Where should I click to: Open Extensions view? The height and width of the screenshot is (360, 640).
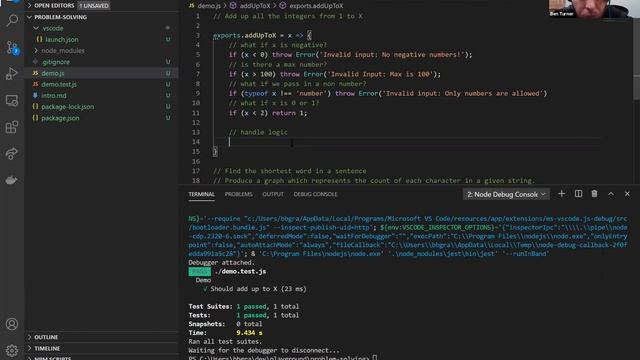pos(12,127)
